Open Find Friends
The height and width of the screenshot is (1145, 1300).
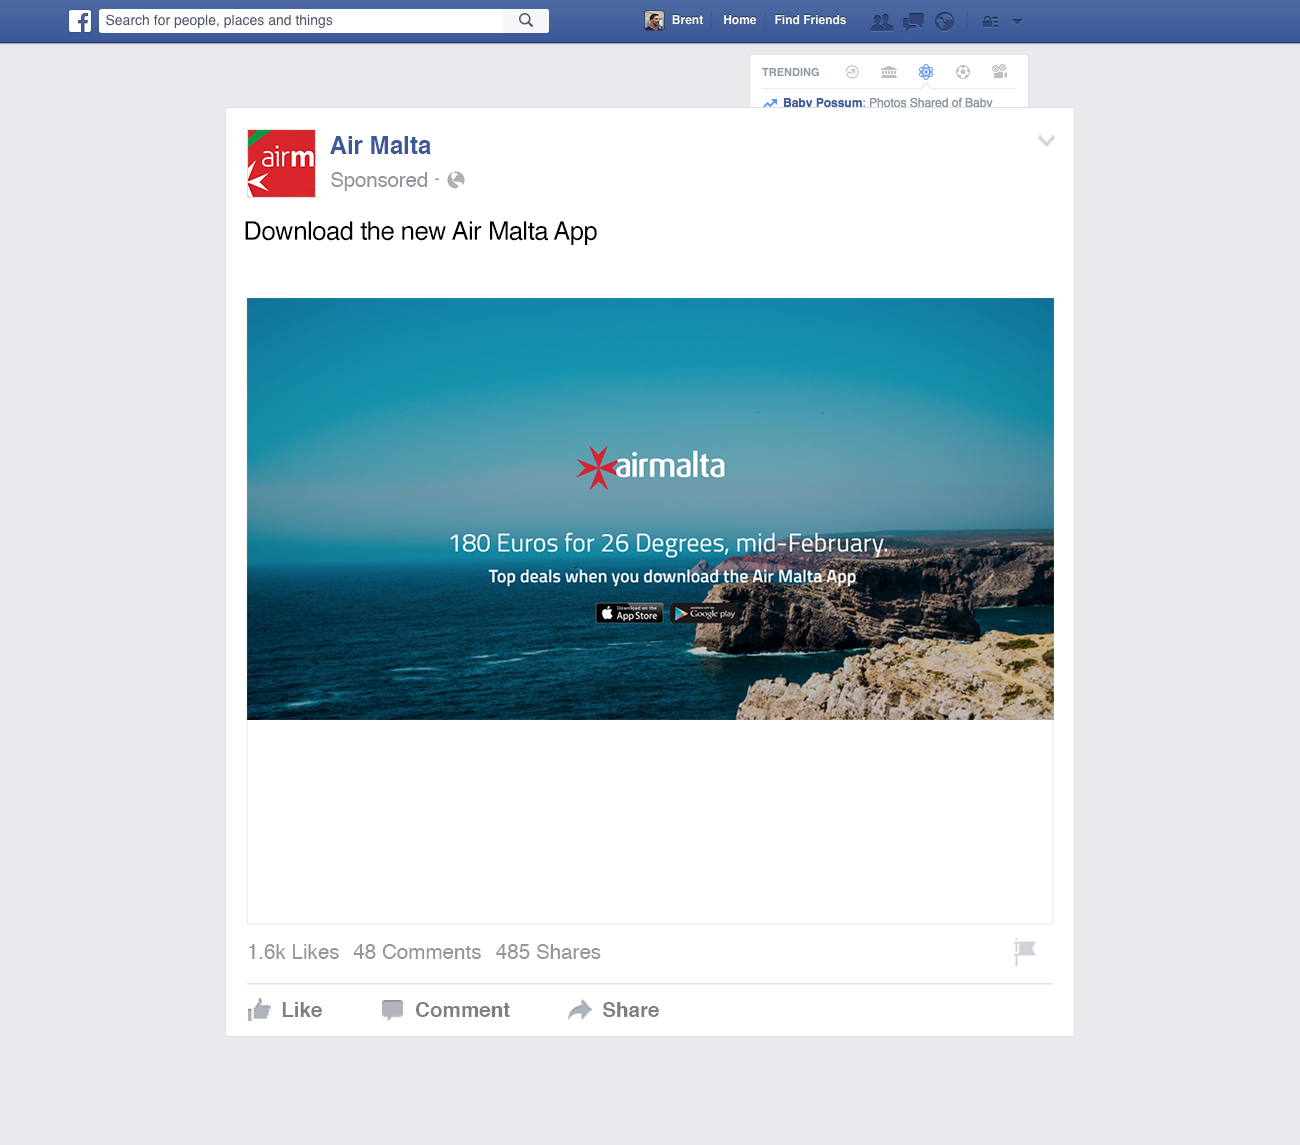810,20
